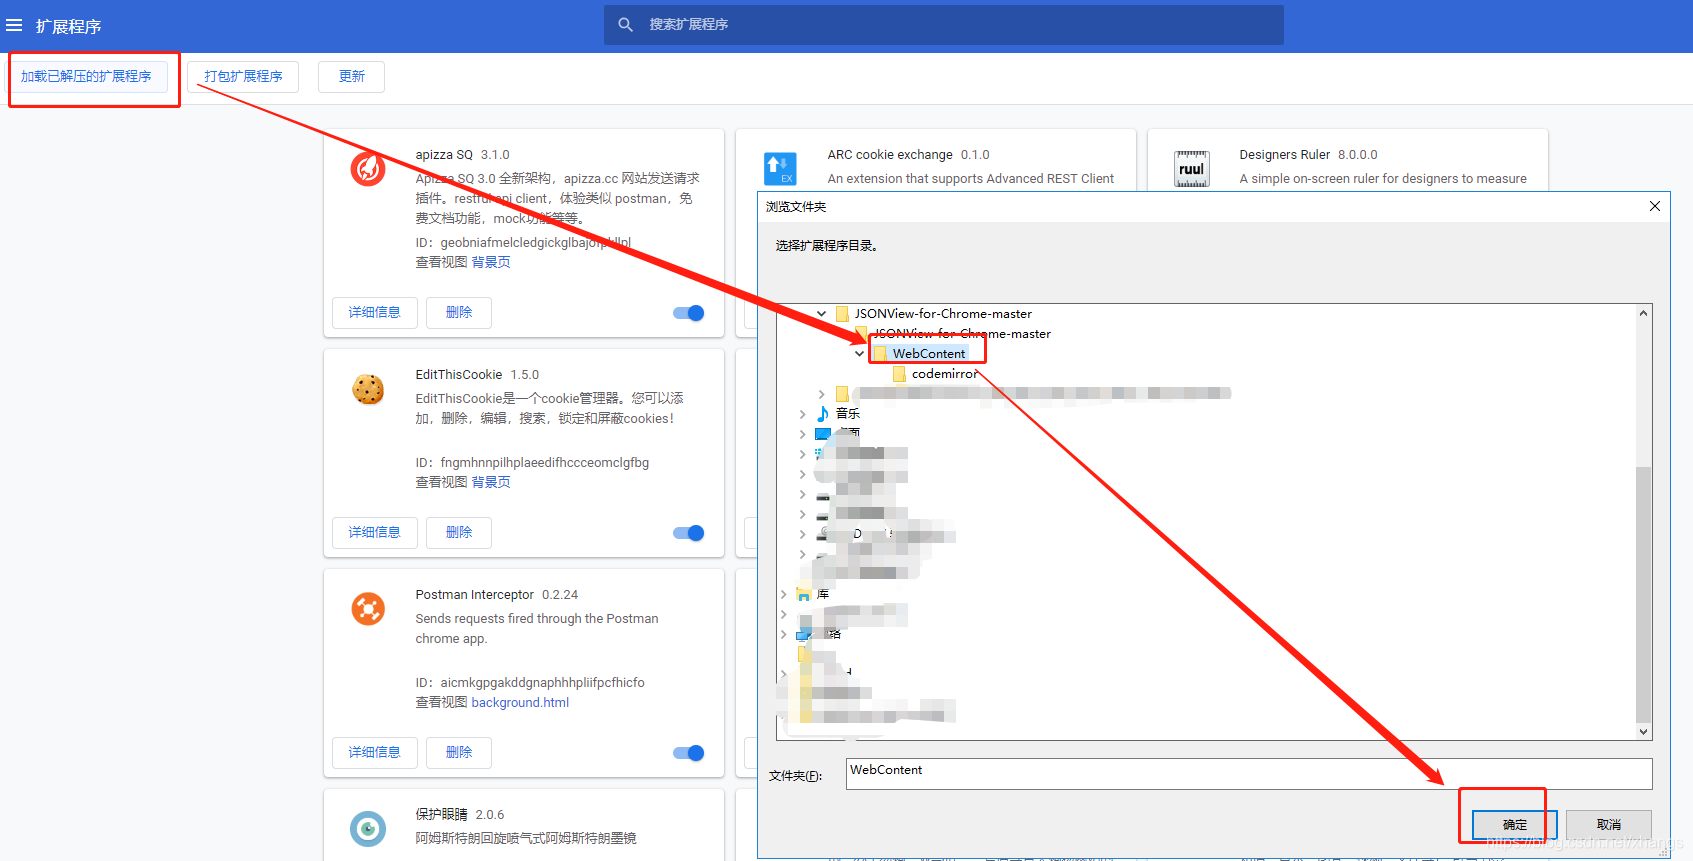The image size is (1693, 861).
Task: Click the JSONView-for-Chrome-master top folder icon
Action: [x=842, y=314]
